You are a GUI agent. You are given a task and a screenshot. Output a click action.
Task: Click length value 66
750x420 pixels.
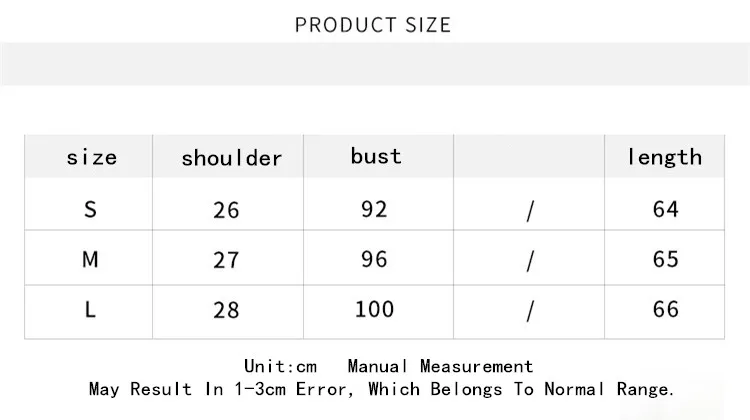[x=666, y=309]
